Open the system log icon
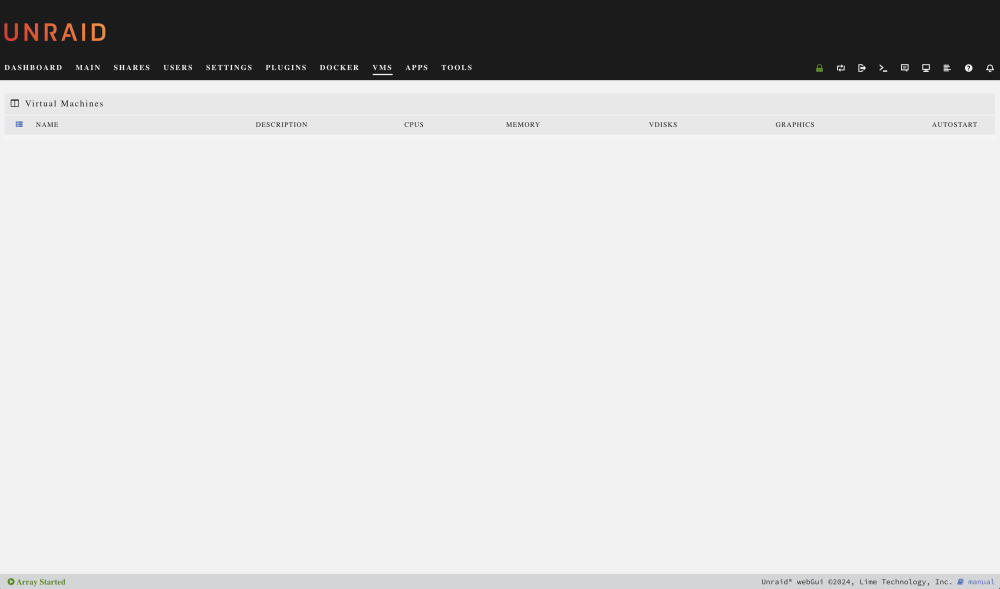Screen dimensions: 1000x589 pyautogui.click(x=947, y=68)
